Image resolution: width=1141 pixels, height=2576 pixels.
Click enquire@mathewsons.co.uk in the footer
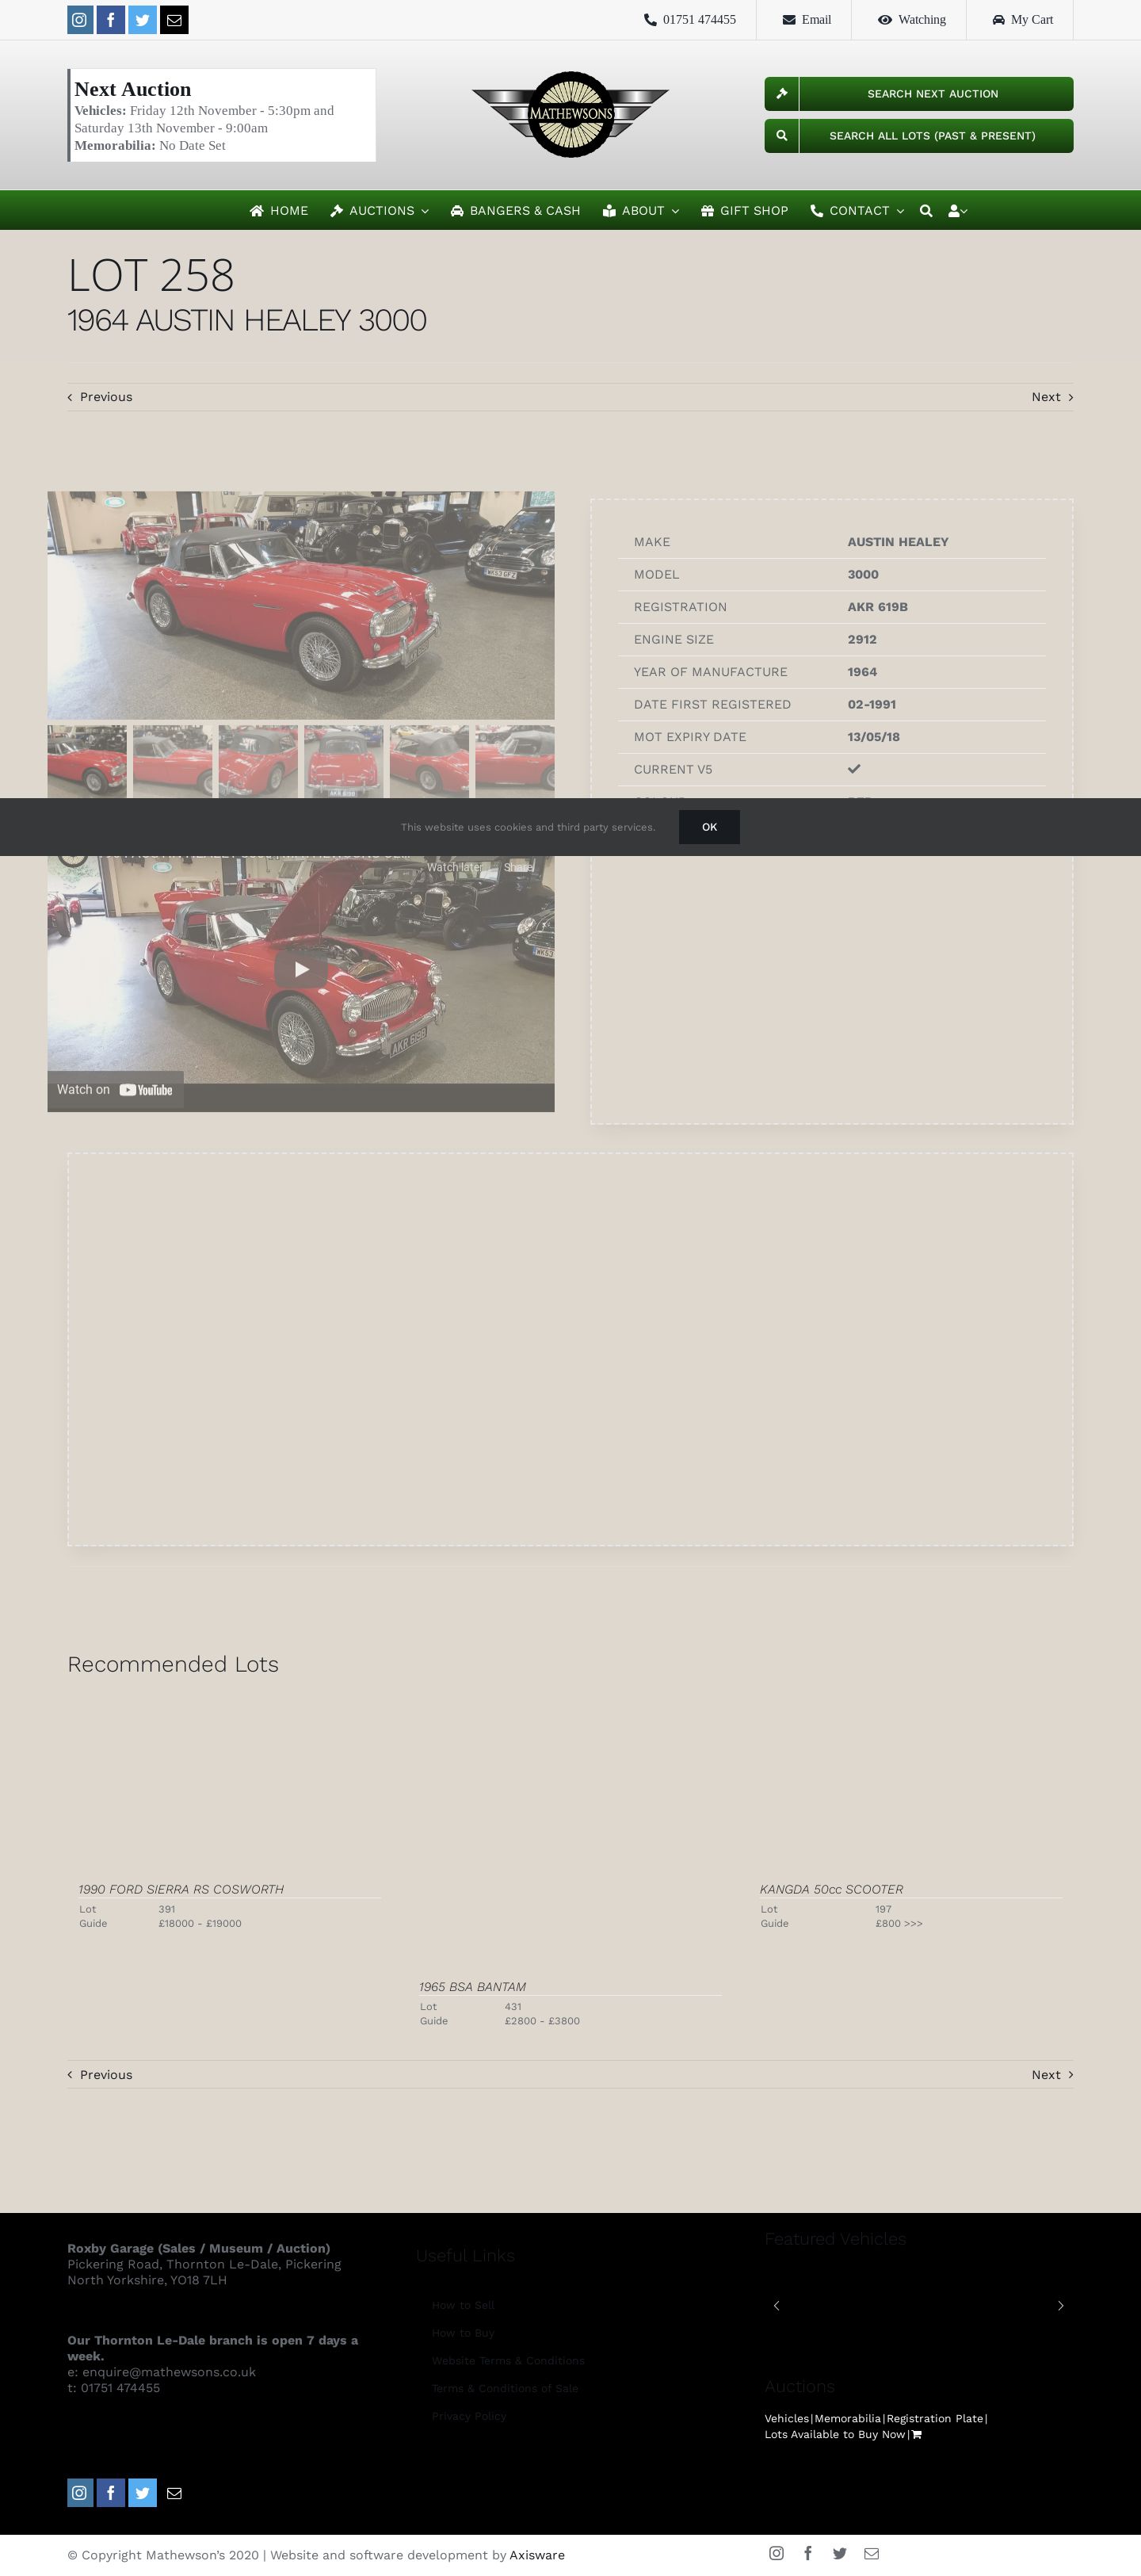(169, 2372)
